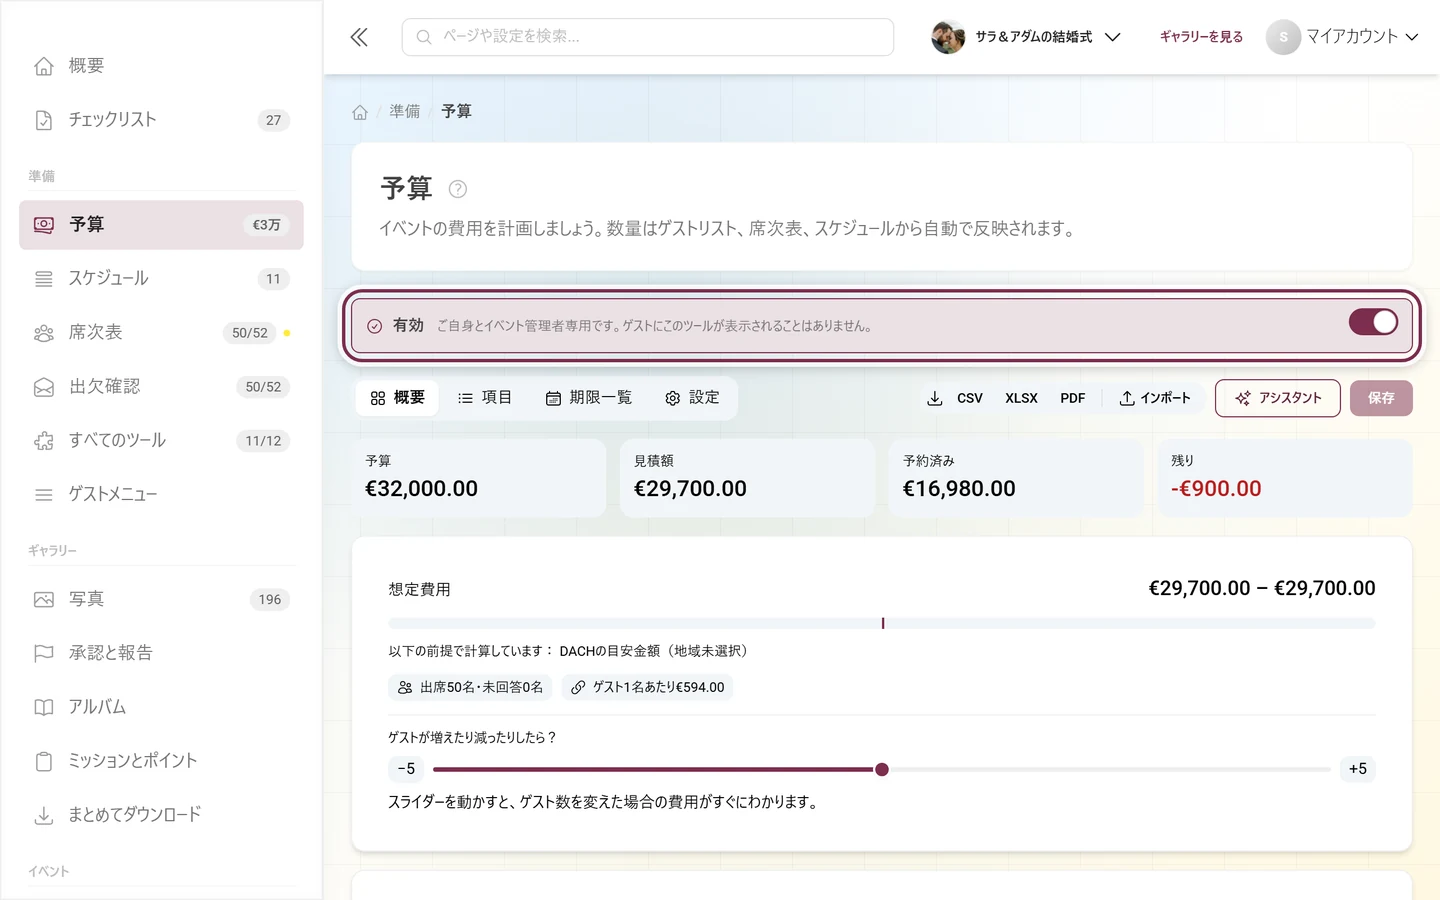Click the 予算 €32,000.00 summary card
Viewport: 1440px width, 900px height.
(479, 478)
